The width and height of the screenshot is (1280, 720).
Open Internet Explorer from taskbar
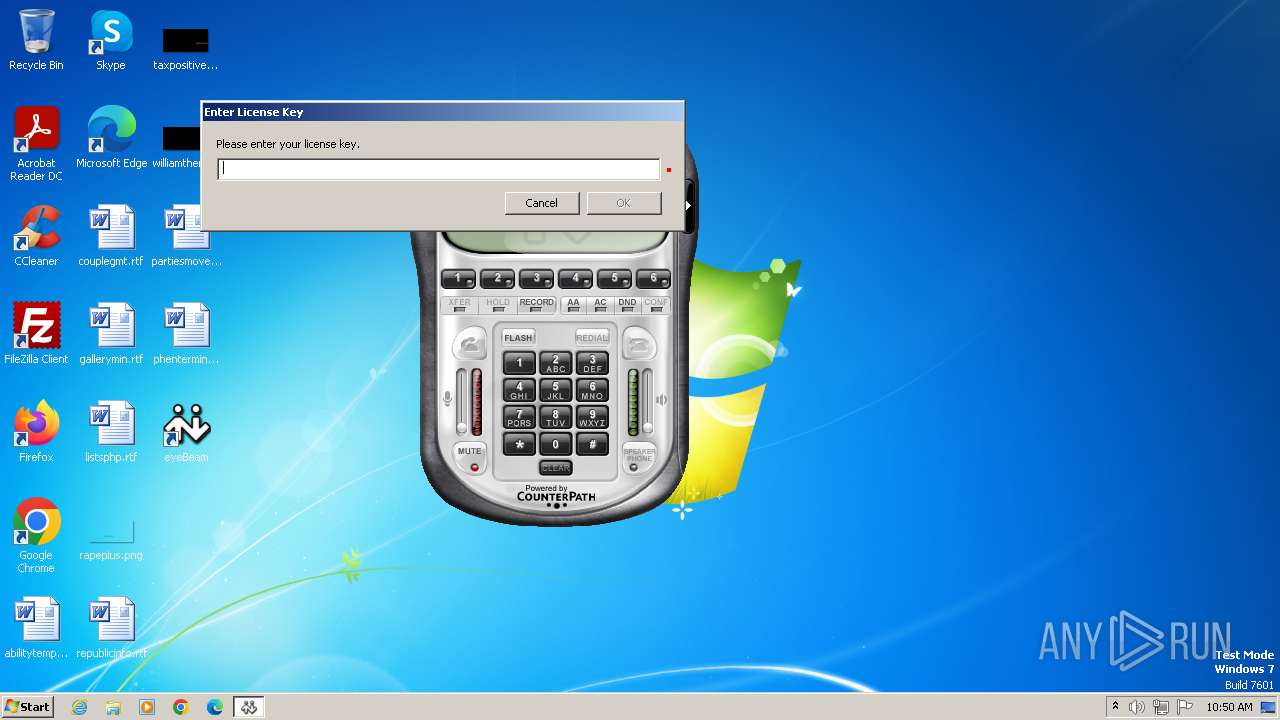pyautogui.click(x=79, y=707)
